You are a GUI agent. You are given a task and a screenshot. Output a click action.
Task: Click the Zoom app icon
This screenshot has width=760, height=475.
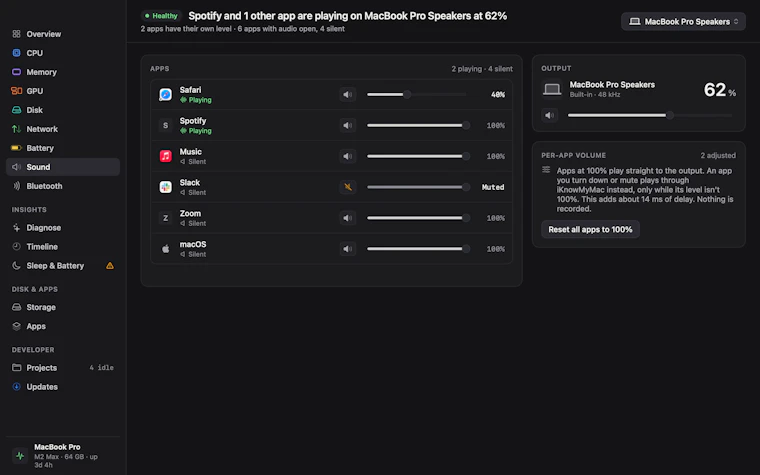click(165, 218)
